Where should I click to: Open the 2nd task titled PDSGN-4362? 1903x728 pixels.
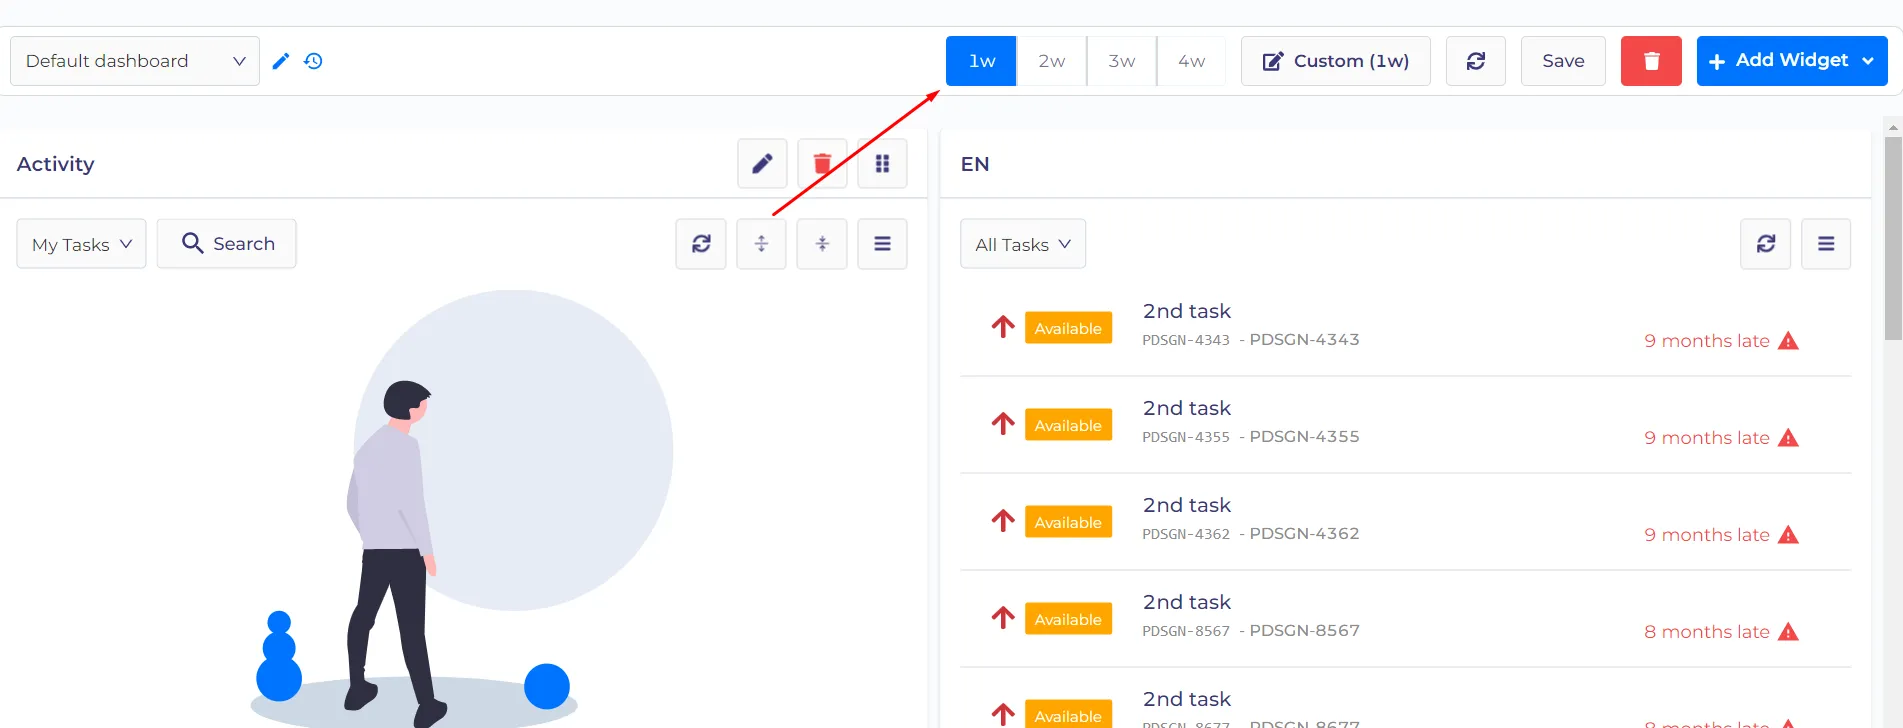[1186, 505]
